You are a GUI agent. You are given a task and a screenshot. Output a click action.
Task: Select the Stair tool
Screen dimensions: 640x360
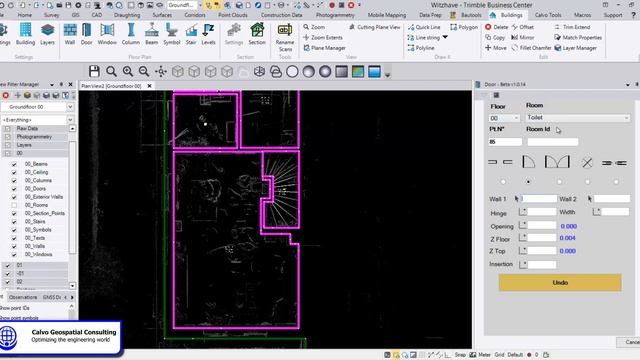click(x=191, y=34)
